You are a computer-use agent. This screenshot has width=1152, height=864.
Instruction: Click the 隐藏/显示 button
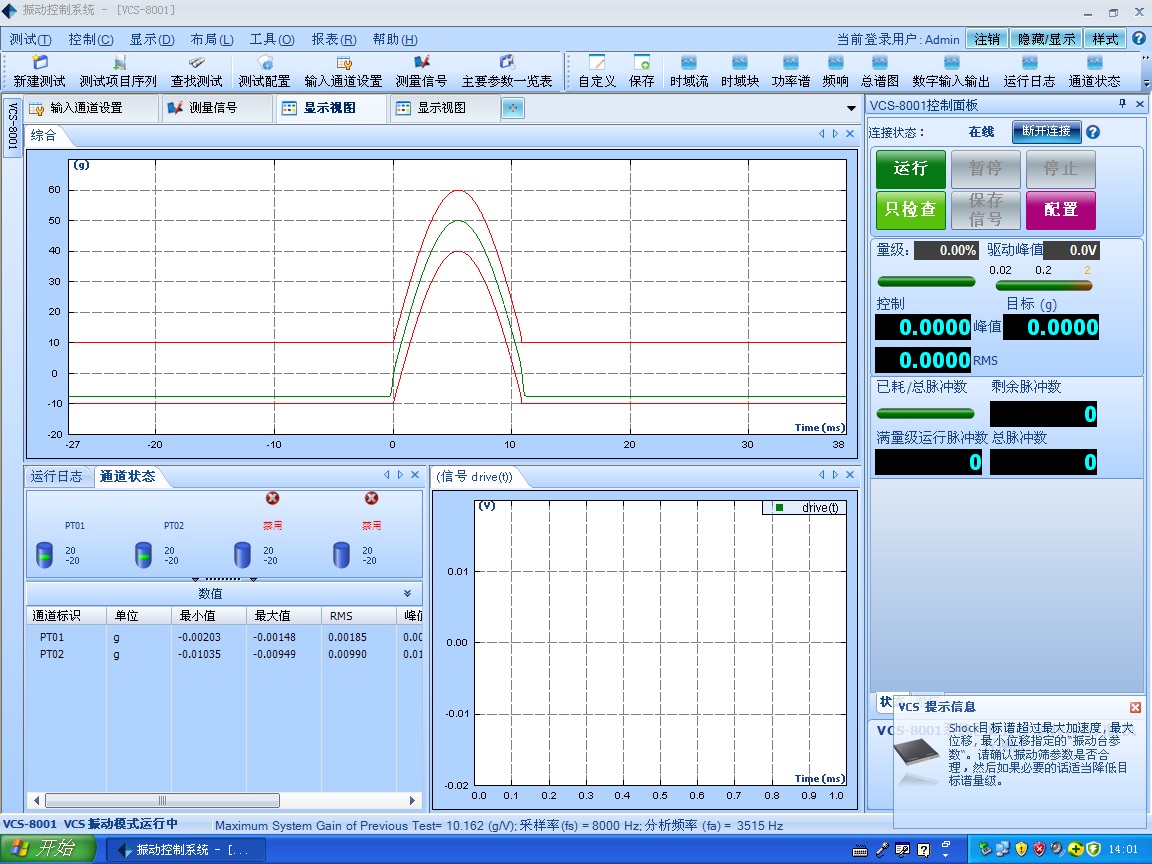[x=1046, y=39]
